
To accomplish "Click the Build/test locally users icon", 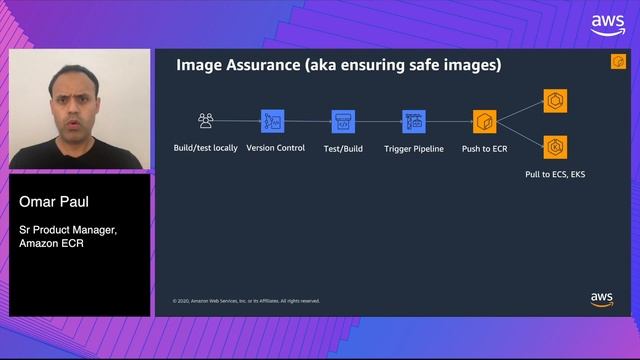I will click(206, 121).
